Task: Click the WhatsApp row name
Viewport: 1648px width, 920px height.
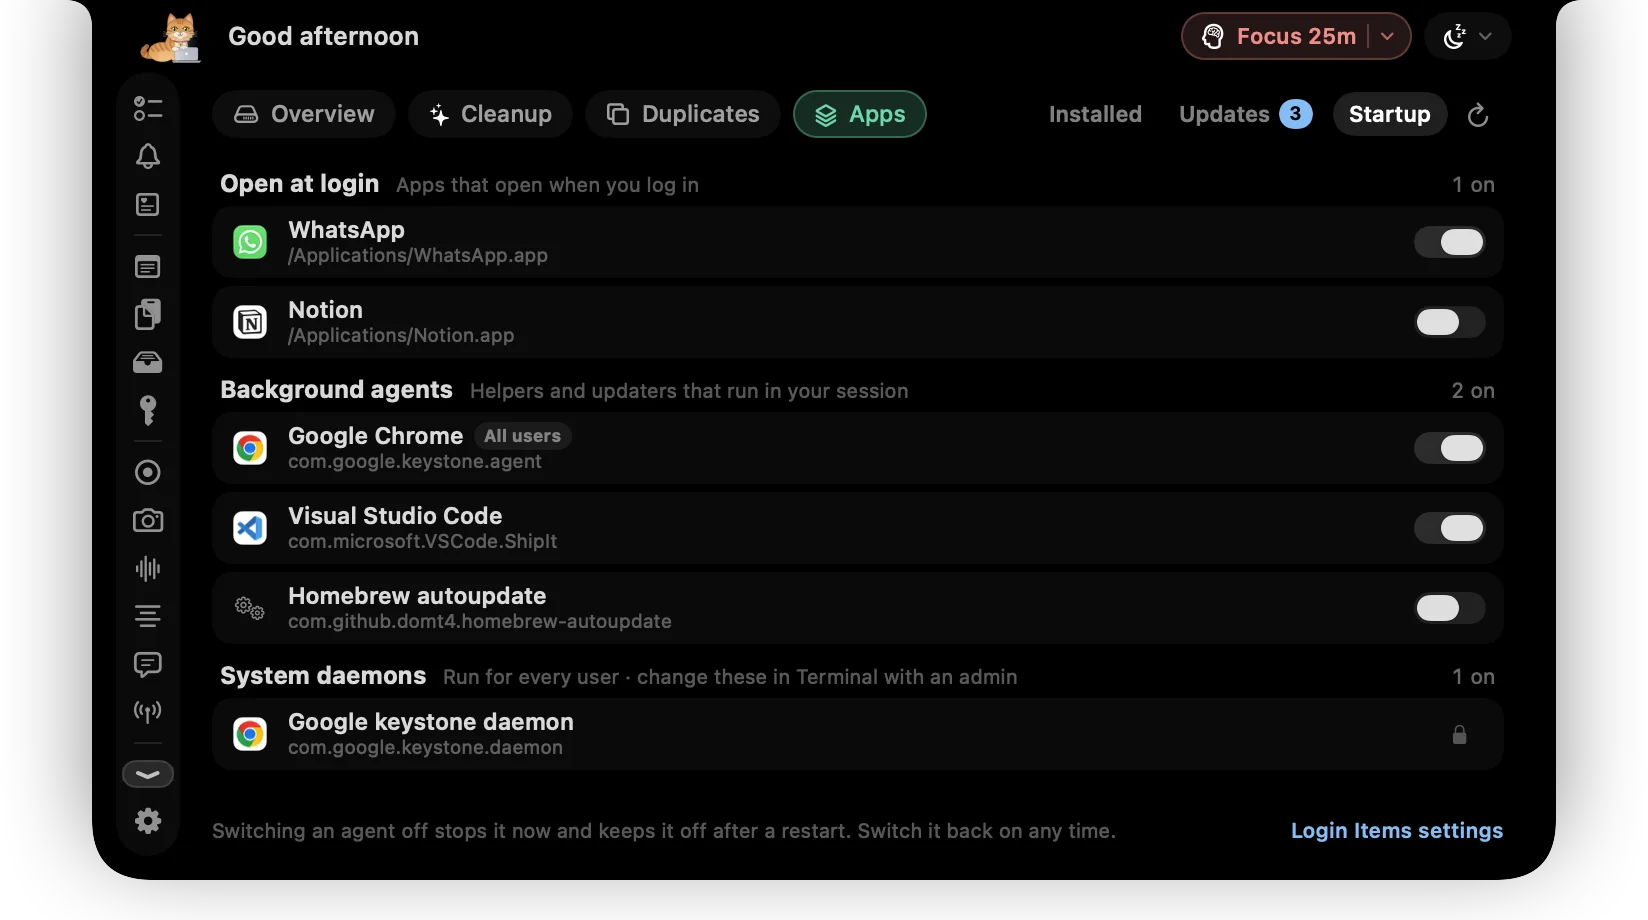Action: click(347, 230)
